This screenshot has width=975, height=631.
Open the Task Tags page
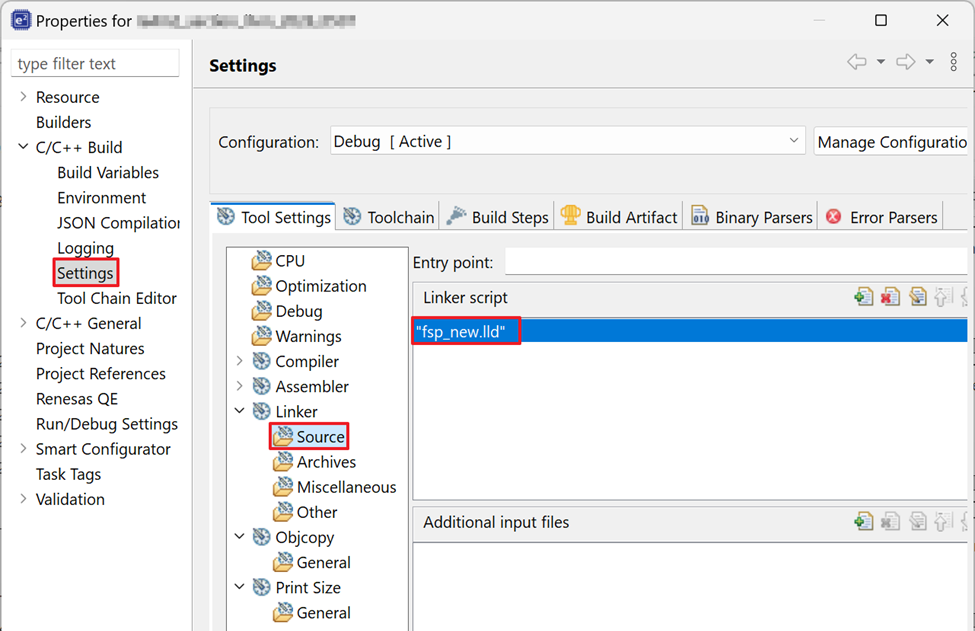coord(68,474)
